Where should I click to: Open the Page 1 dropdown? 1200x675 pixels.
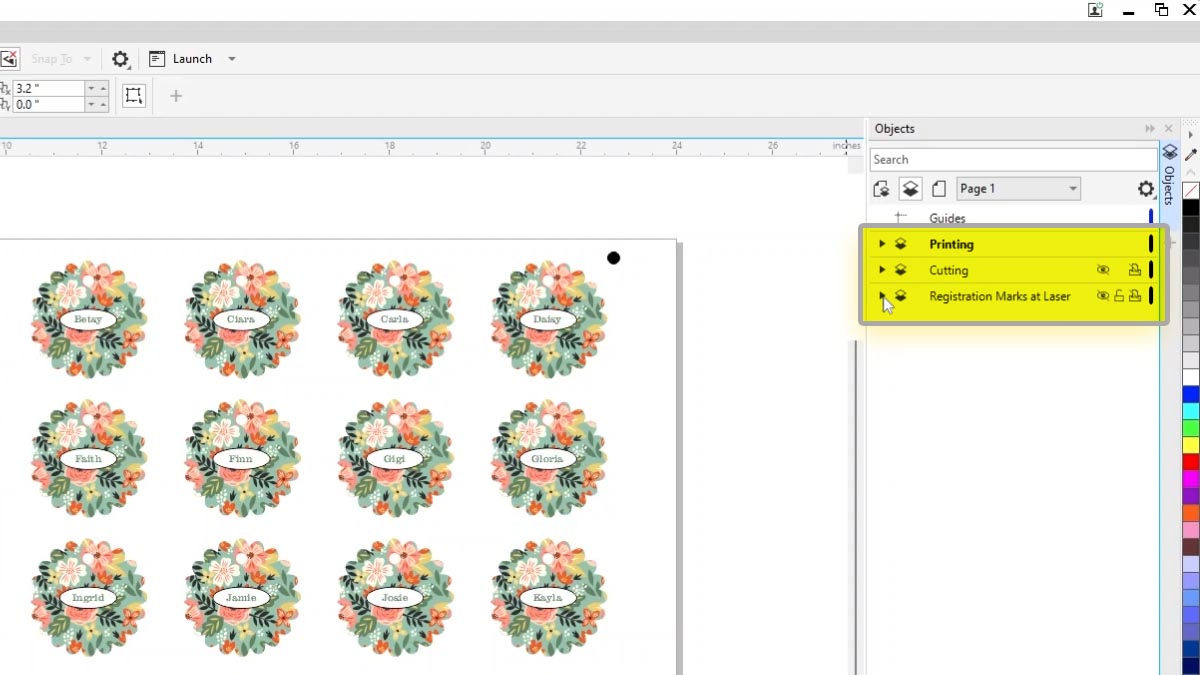click(1072, 189)
